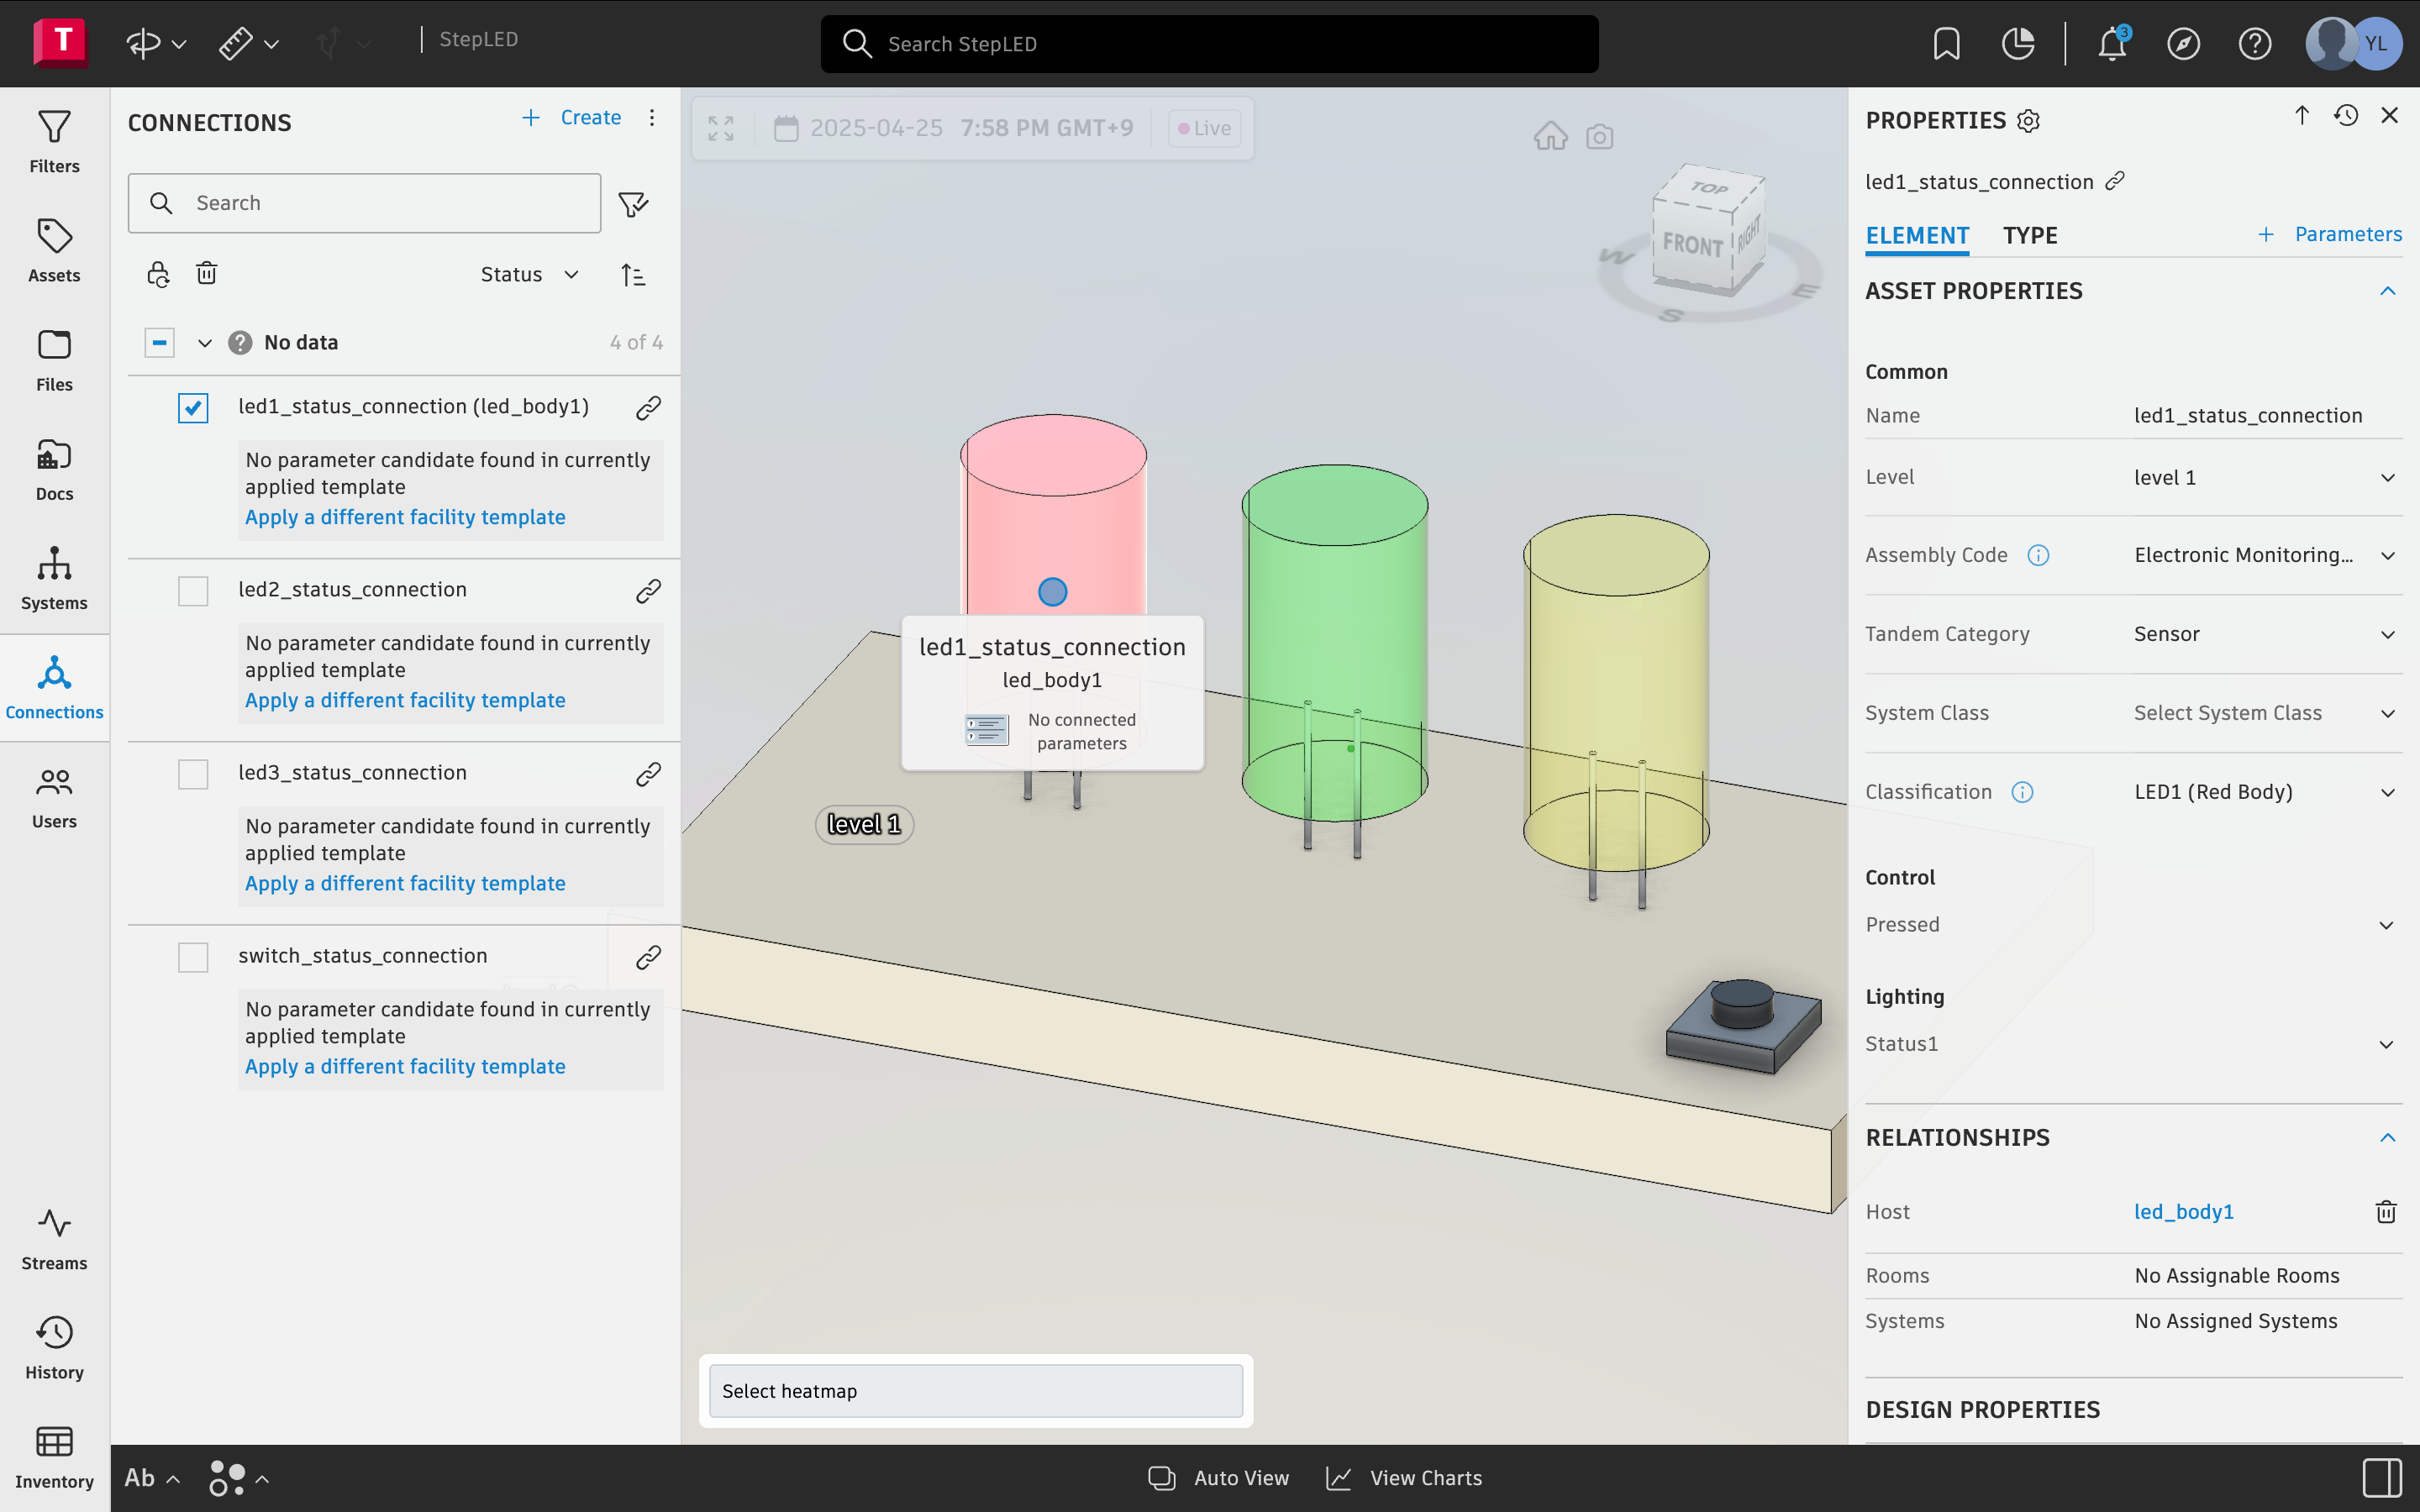2420x1512 pixels.
Task: Click the delete trash icon in Connections
Action: [x=206, y=273]
